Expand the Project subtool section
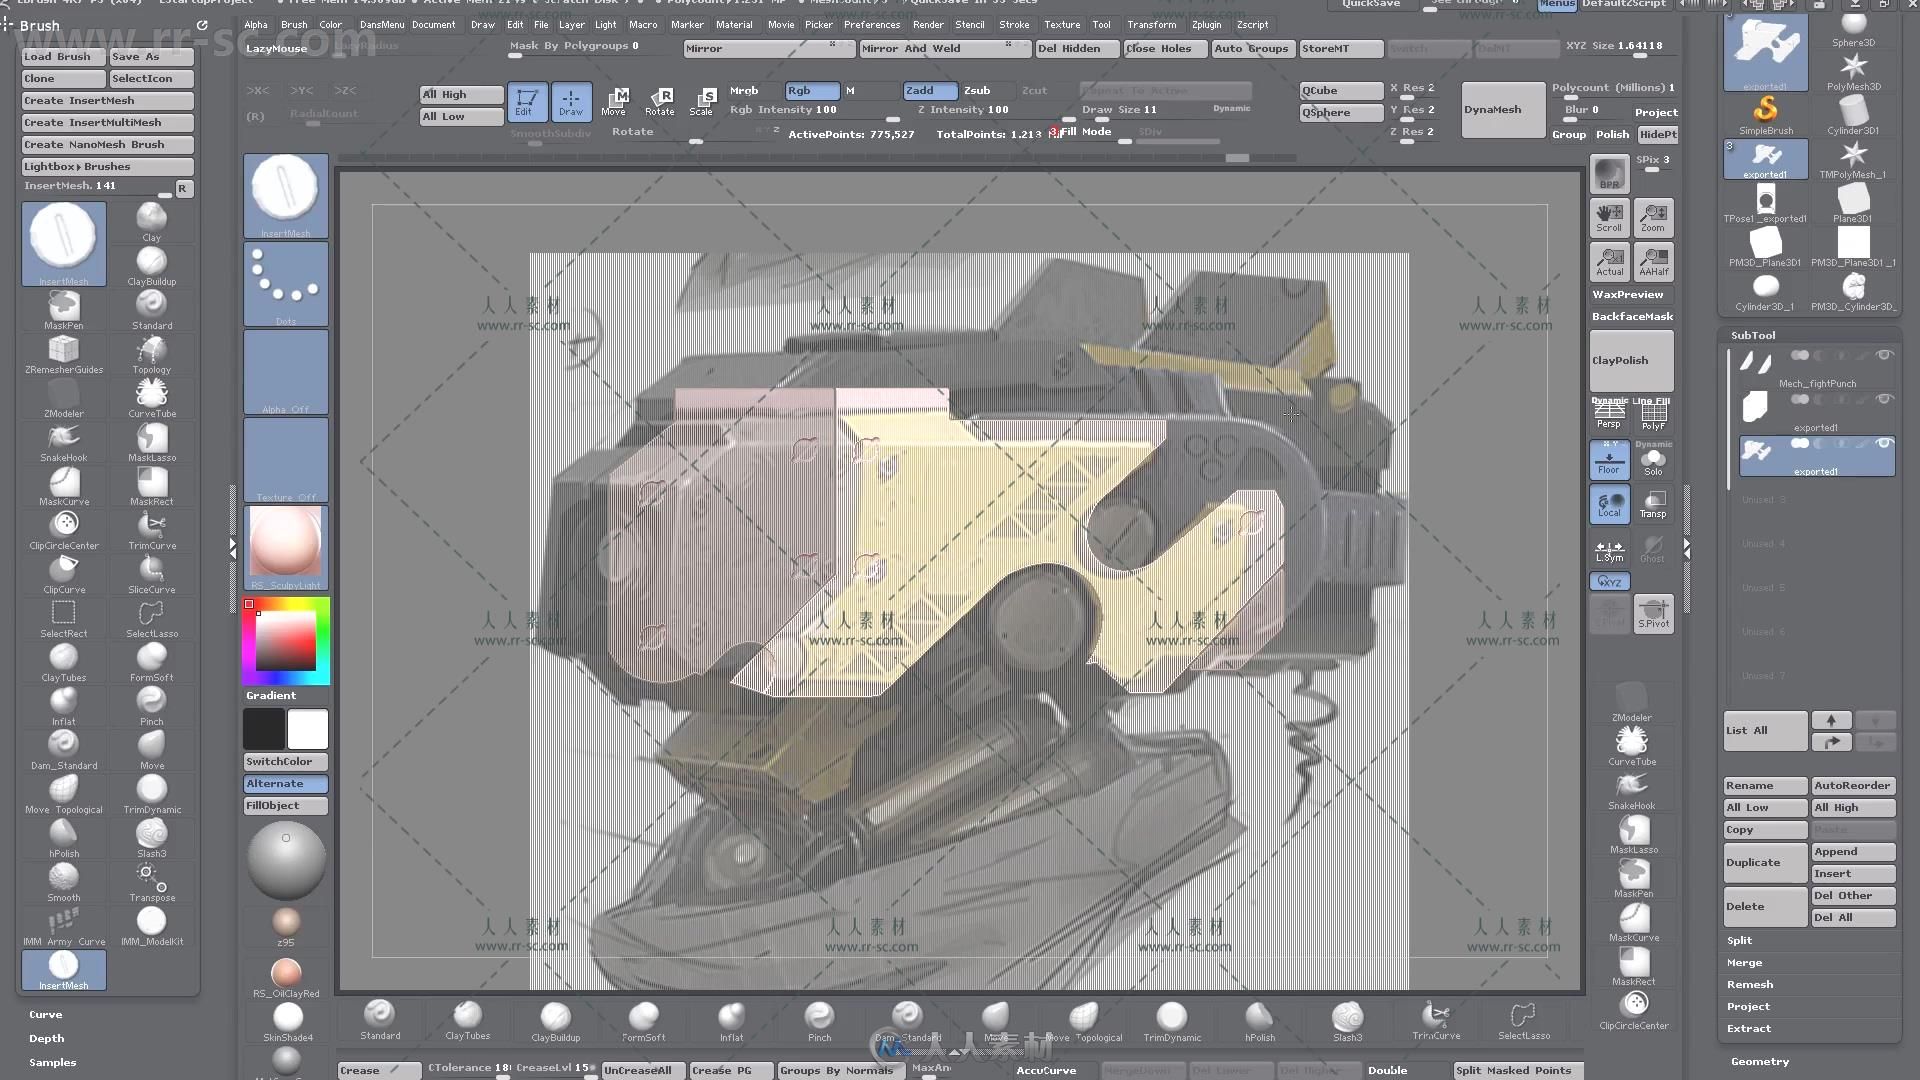 (x=1748, y=1006)
